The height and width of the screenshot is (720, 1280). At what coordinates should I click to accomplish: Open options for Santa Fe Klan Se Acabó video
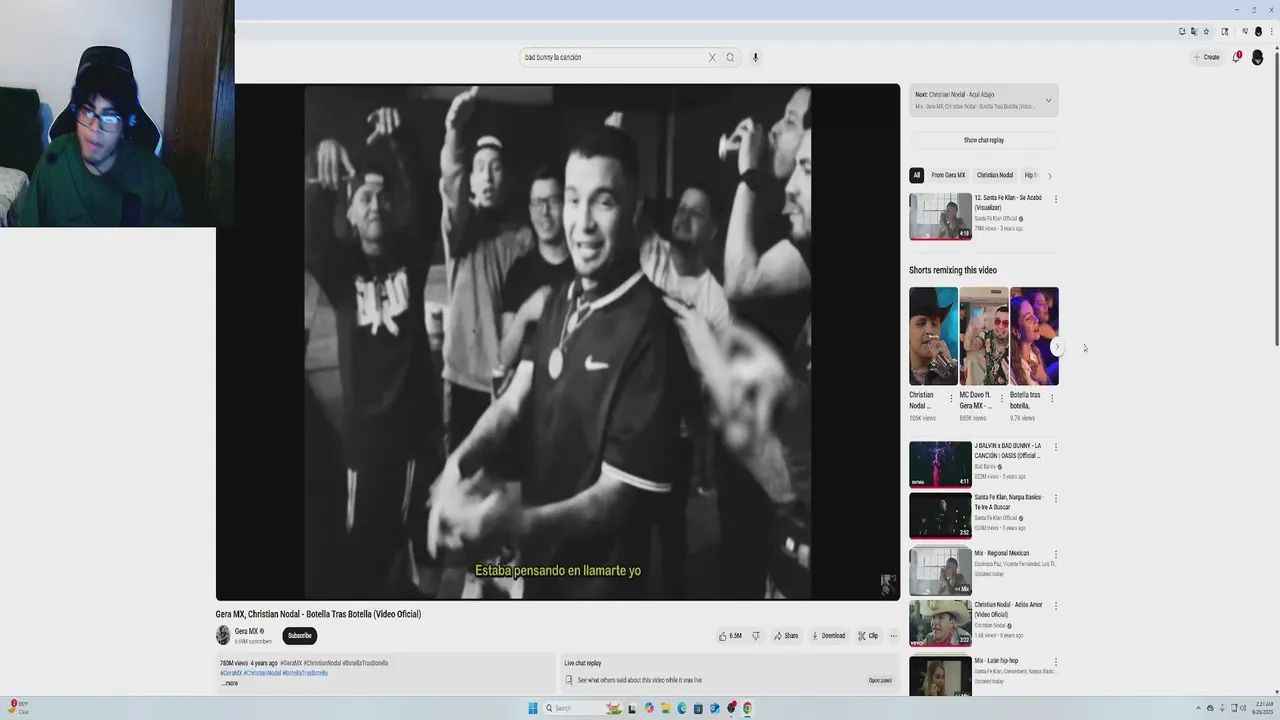click(1056, 199)
